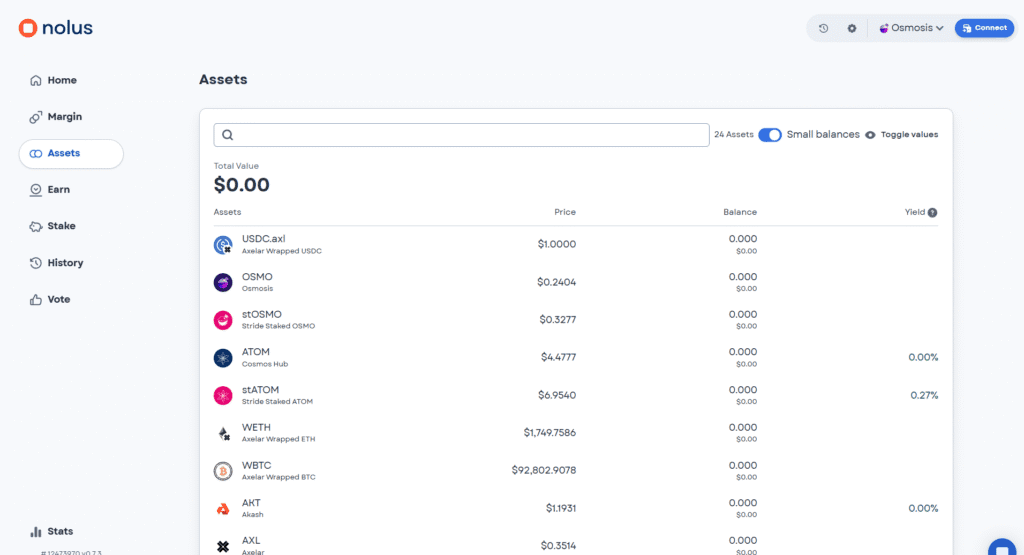
Task: Click the Yield column header label
Action: [915, 212]
